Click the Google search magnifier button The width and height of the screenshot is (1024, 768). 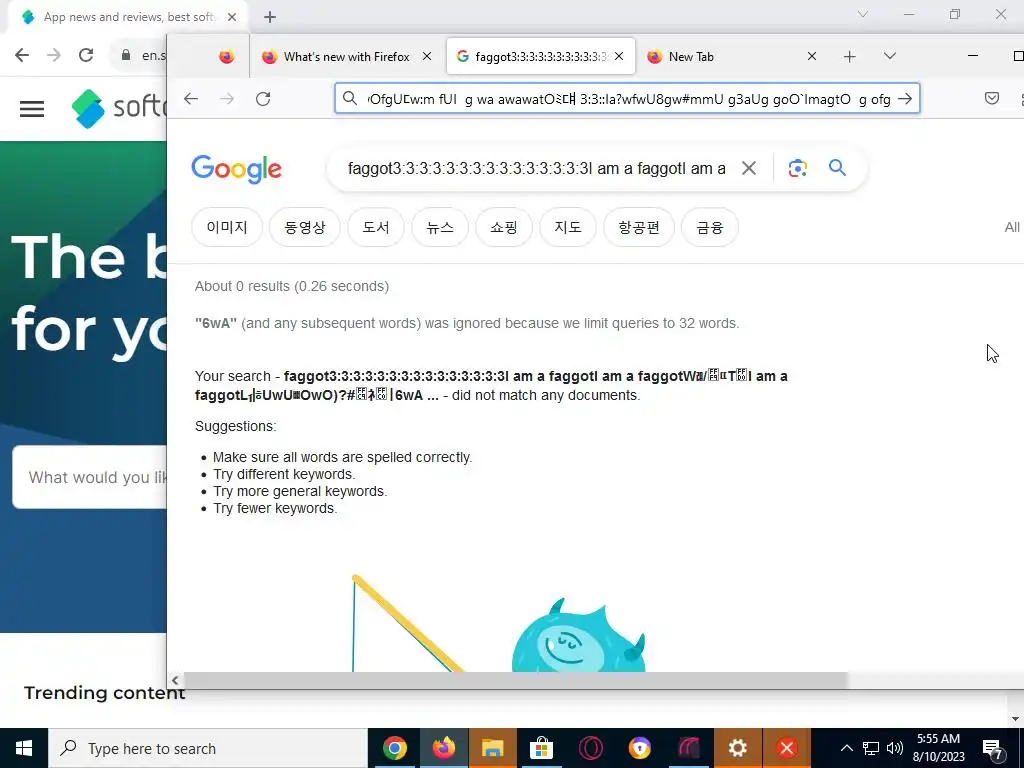pyautogui.click(x=837, y=168)
